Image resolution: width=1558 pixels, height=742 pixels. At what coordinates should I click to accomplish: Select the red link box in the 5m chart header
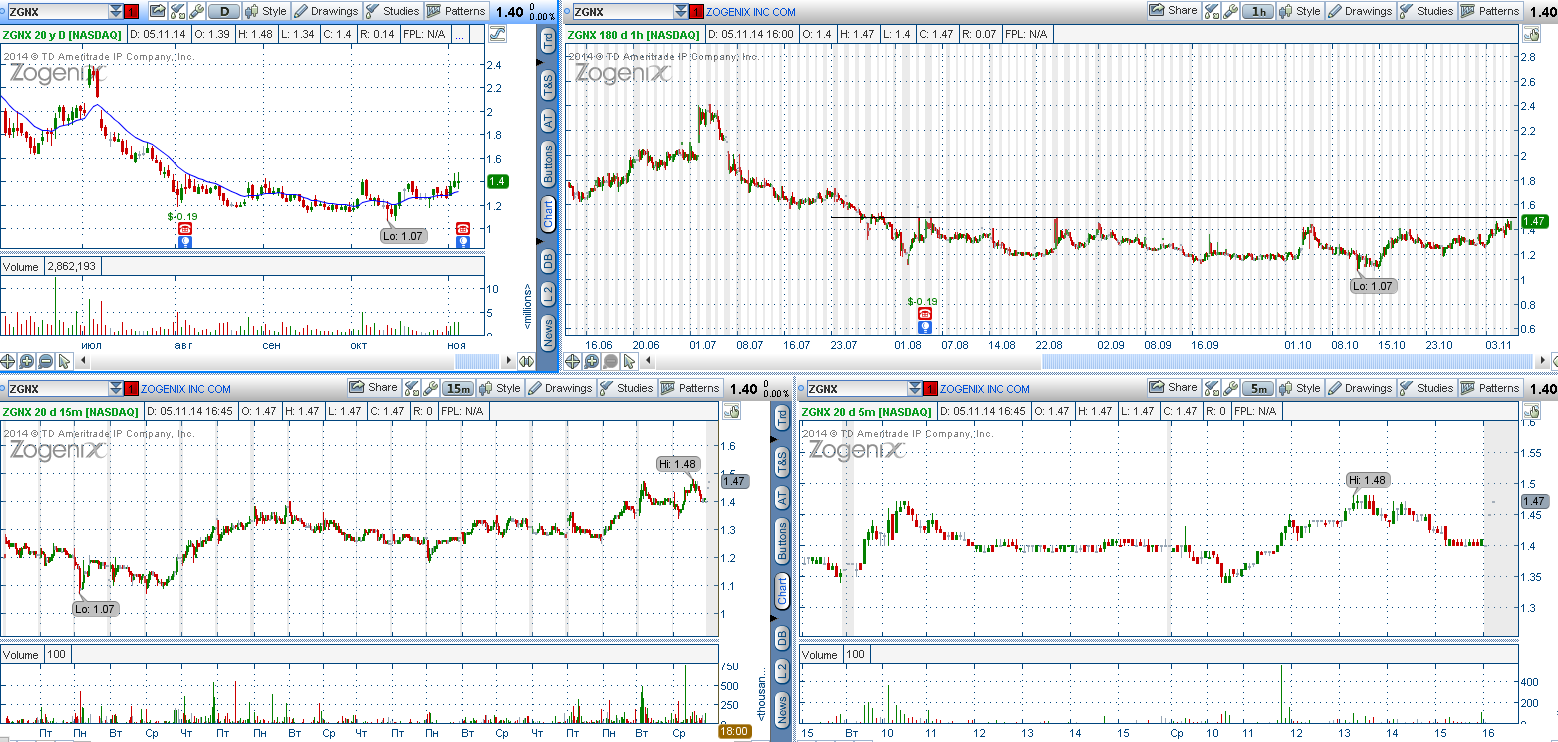click(930, 388)
